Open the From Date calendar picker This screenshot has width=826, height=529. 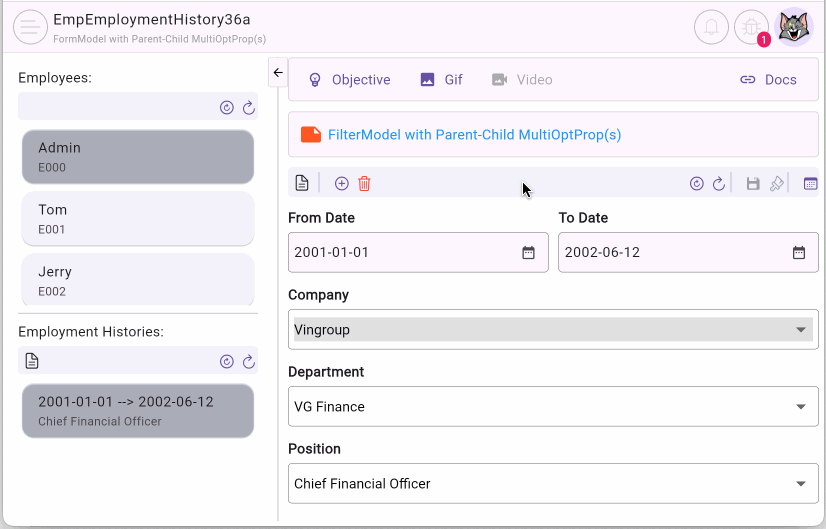pos(529,253)
